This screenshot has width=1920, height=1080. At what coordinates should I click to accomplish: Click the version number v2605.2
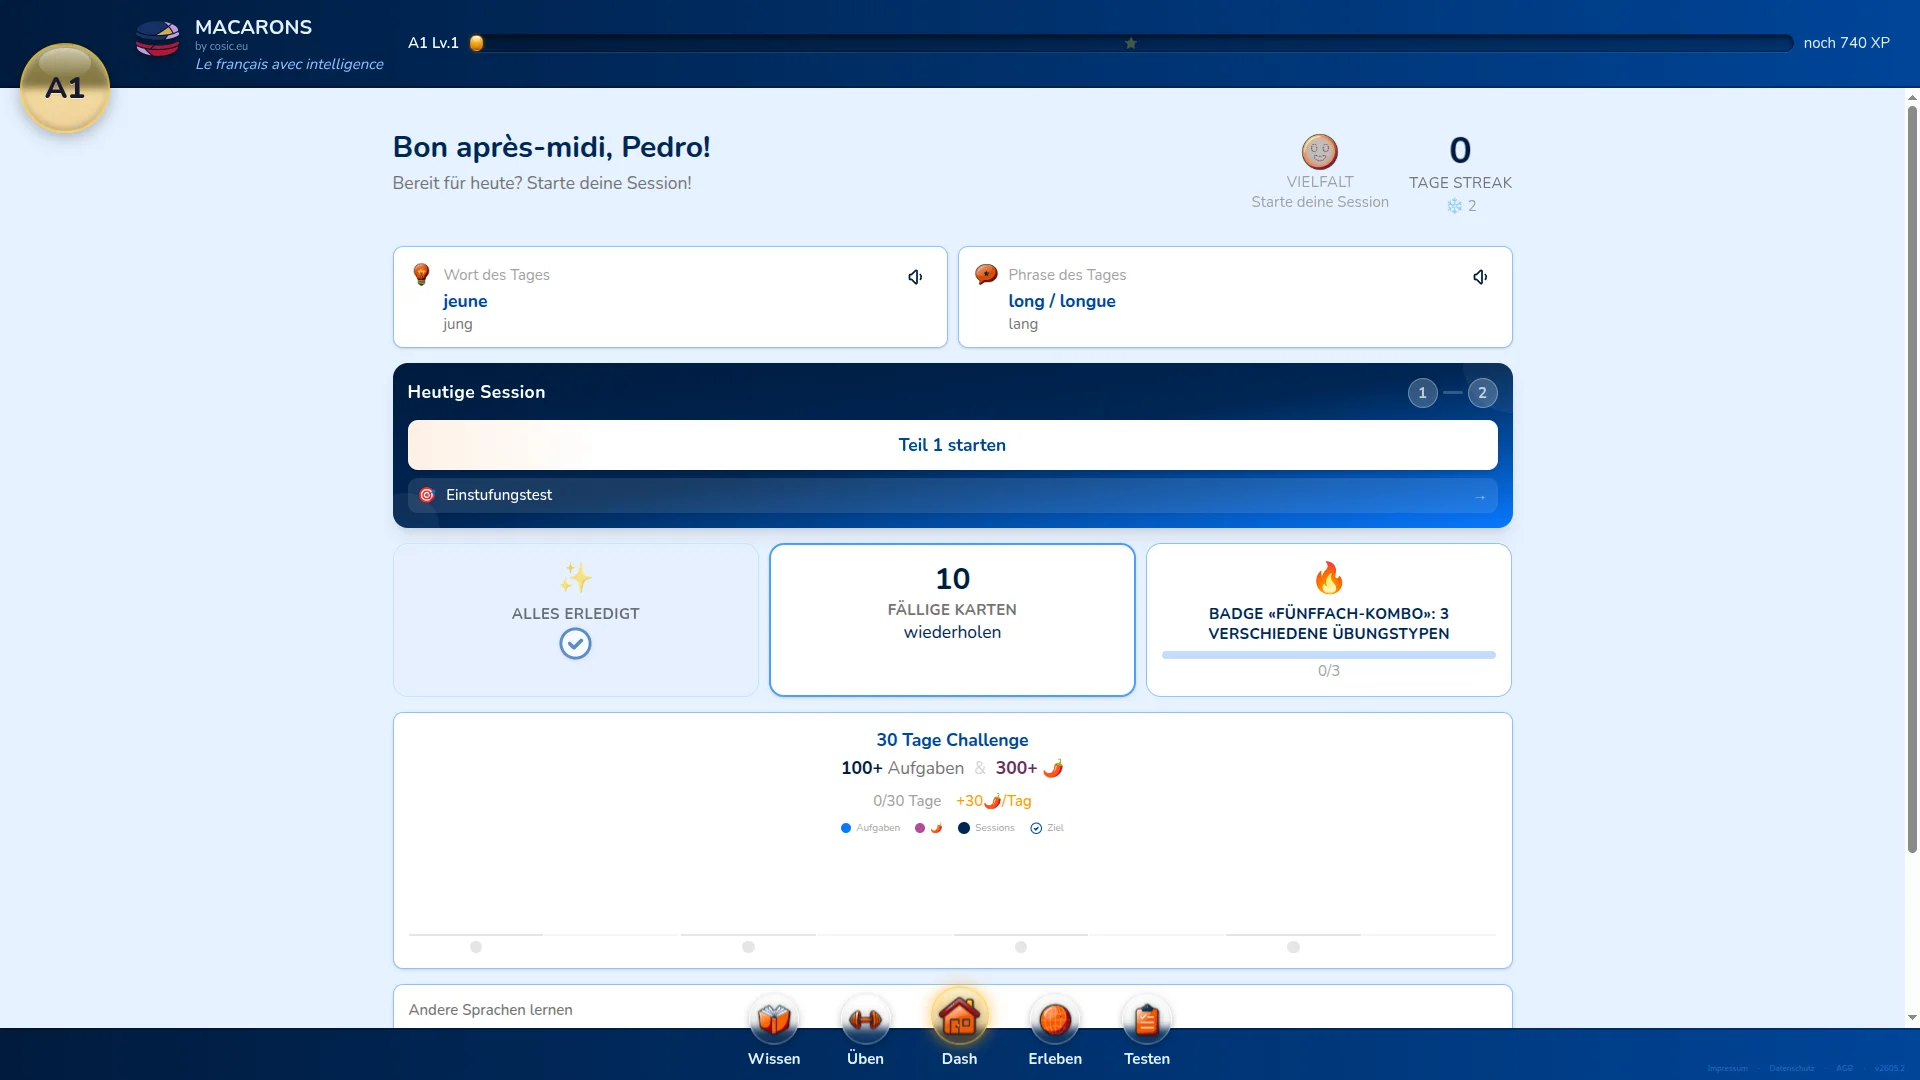point(1889,1068)
